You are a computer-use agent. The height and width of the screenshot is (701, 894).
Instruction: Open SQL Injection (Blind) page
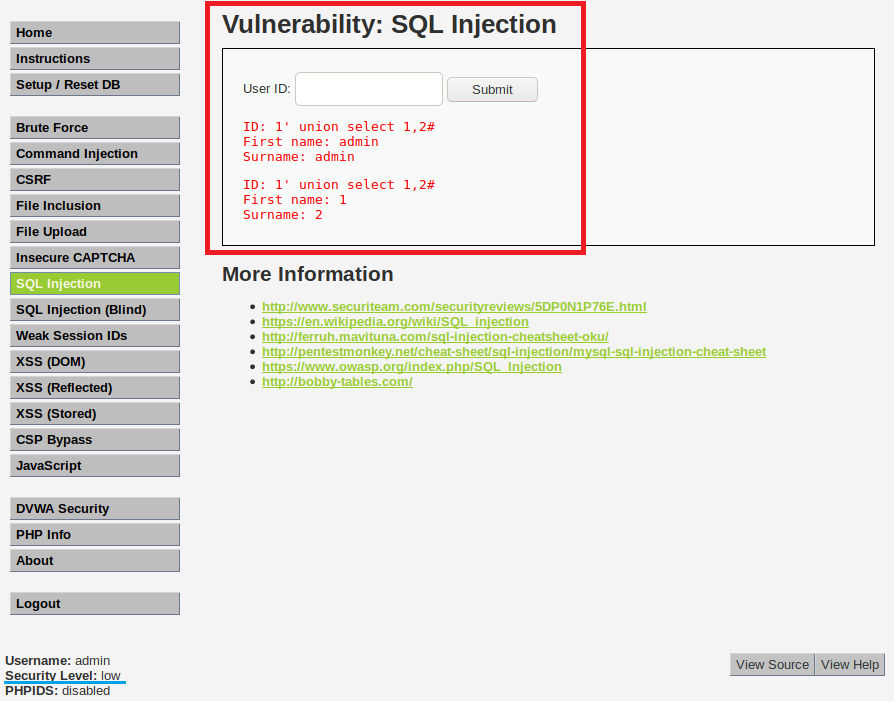(x=95, y=310)
